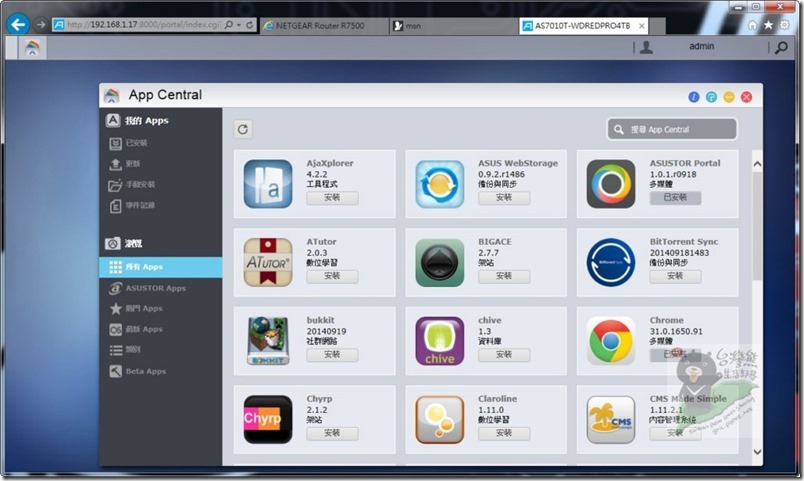The height and width of the screenshot is (481, 804).
Task: Open the ASUSTOR Portal app icon
Action: tap(611, 184)
